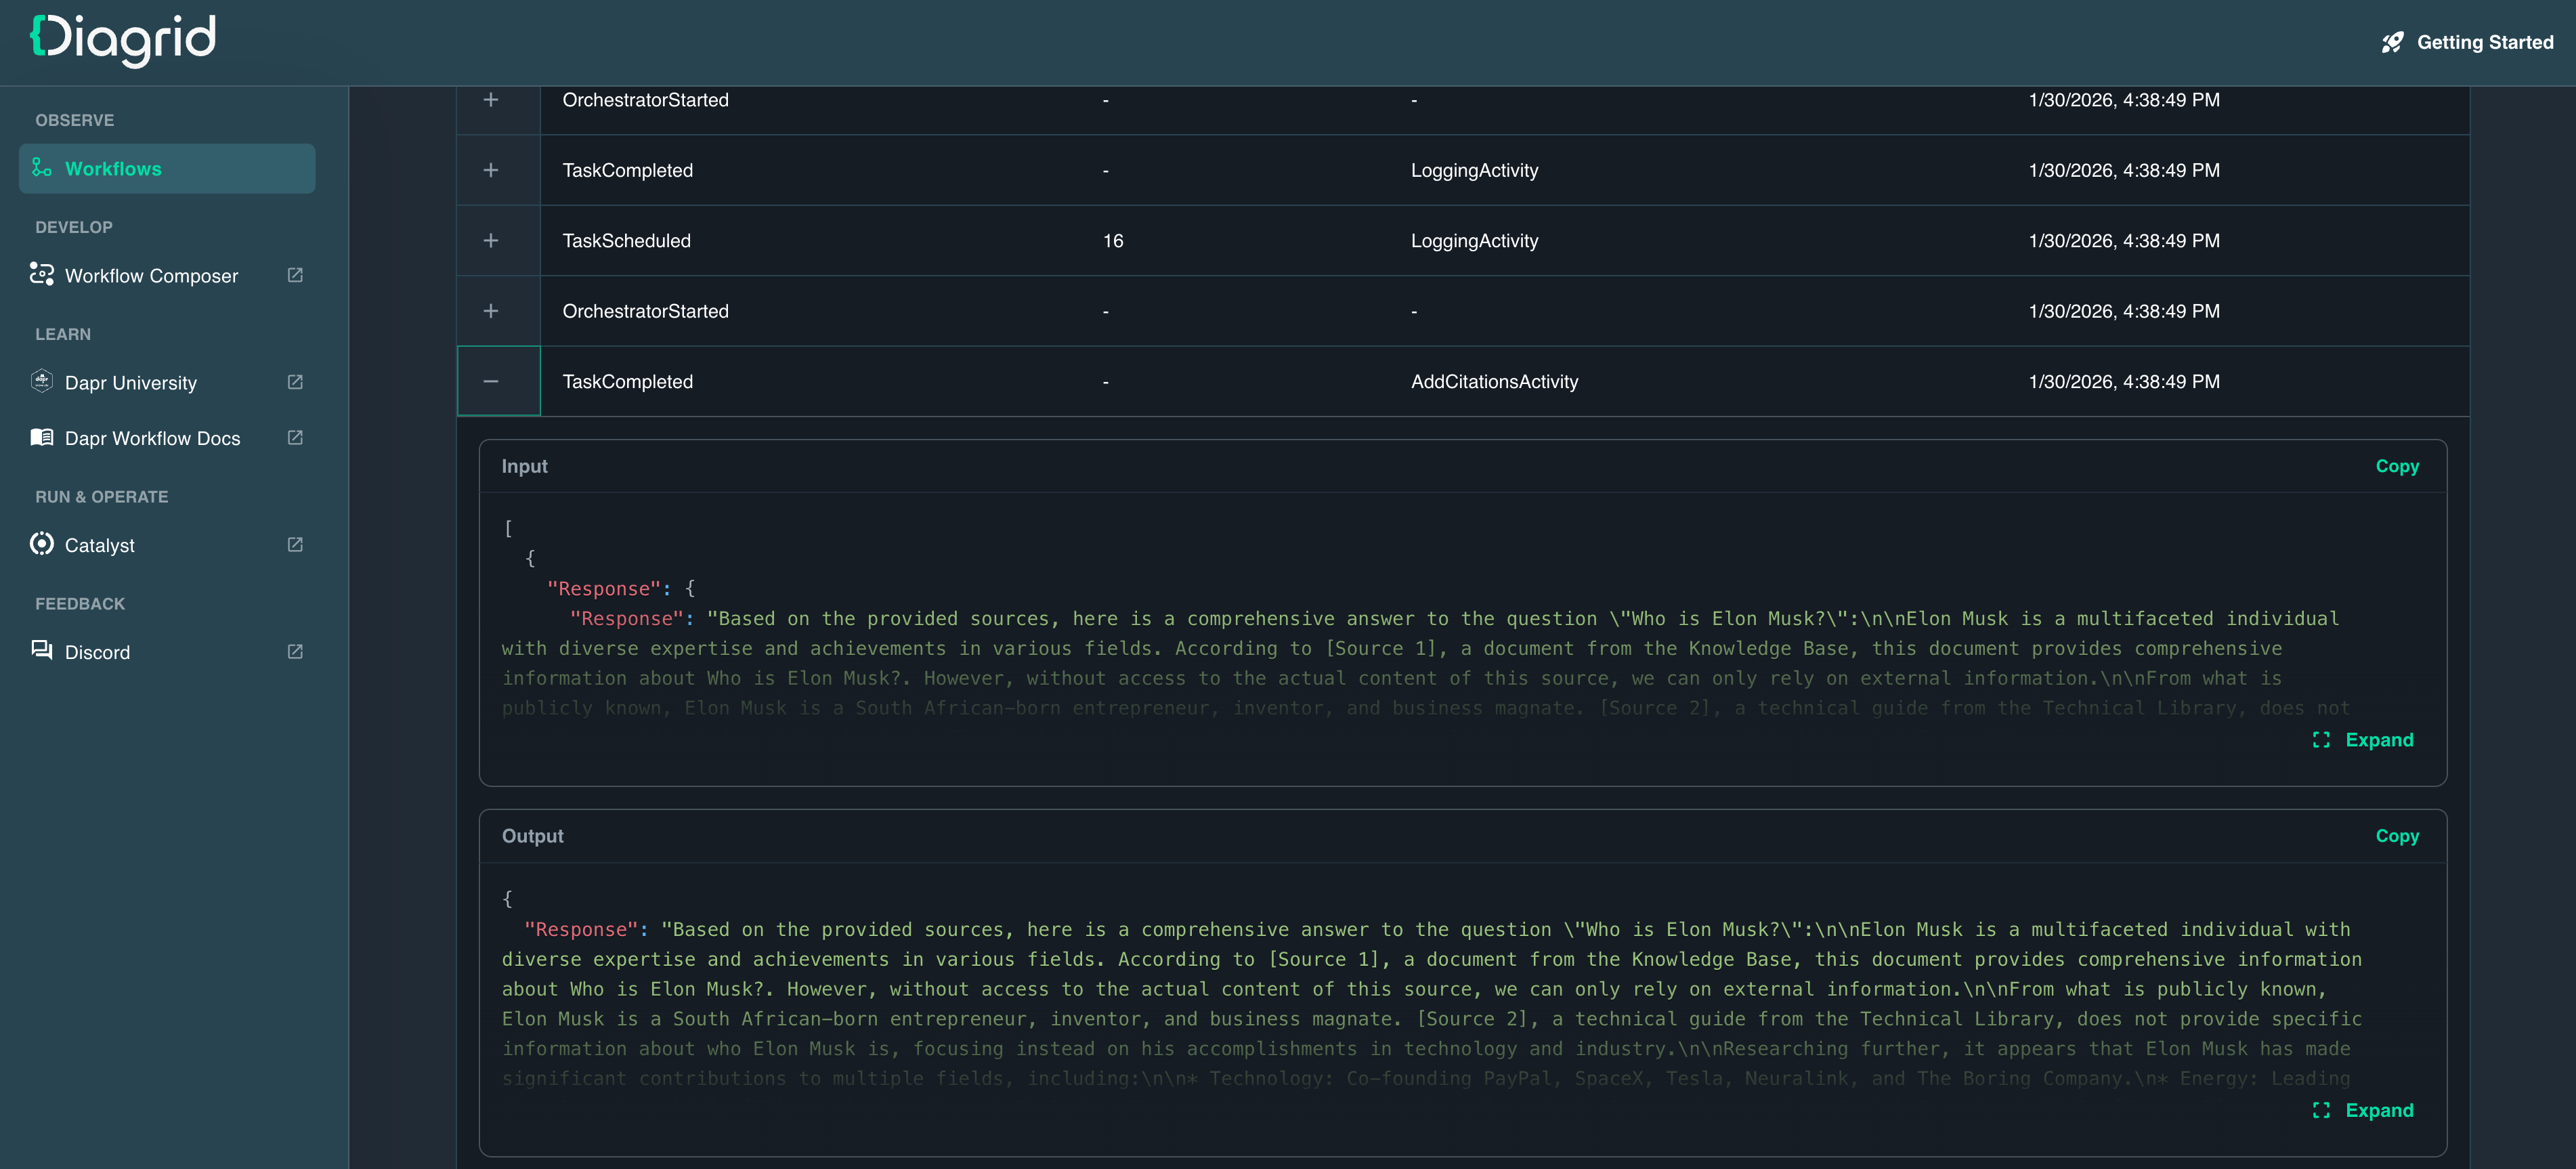Expand the TaskCompleted LoggingActivity row
The width and height of the screenshot is (2576, 1169).
coord(491,170)
